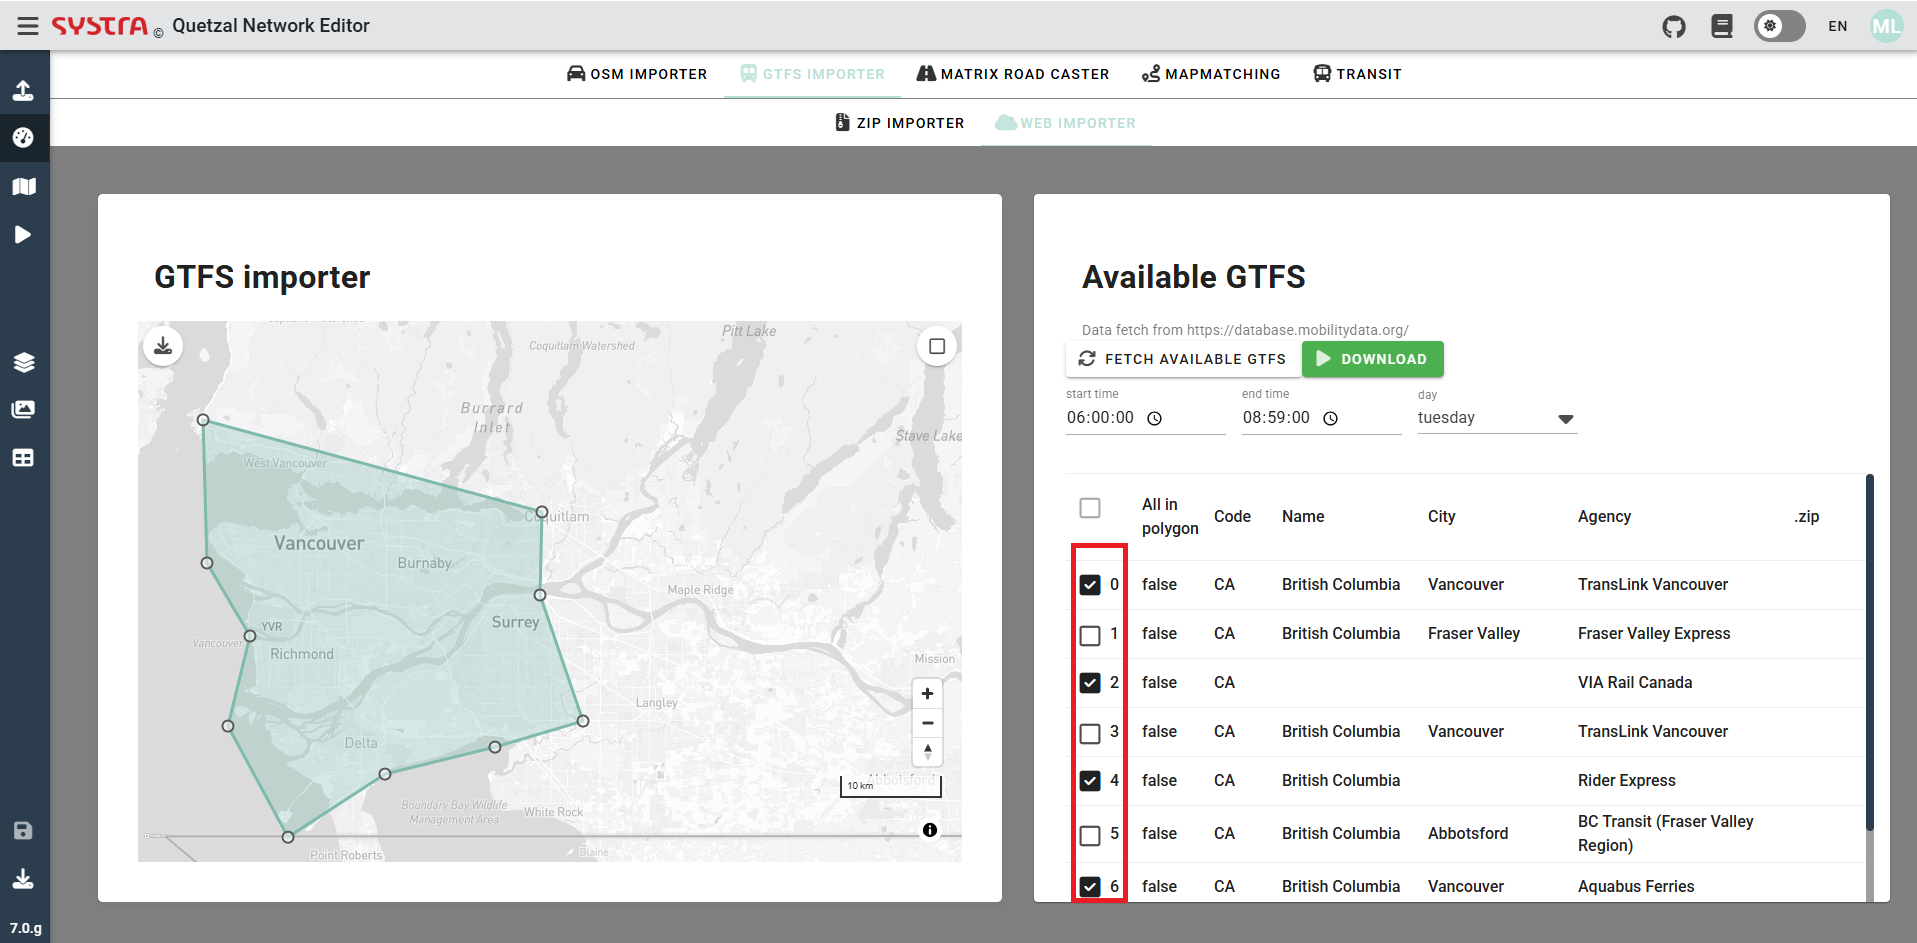
Task: Check row 1 Fraser Valley Express checkbox
Action: tap(1090, 635)
